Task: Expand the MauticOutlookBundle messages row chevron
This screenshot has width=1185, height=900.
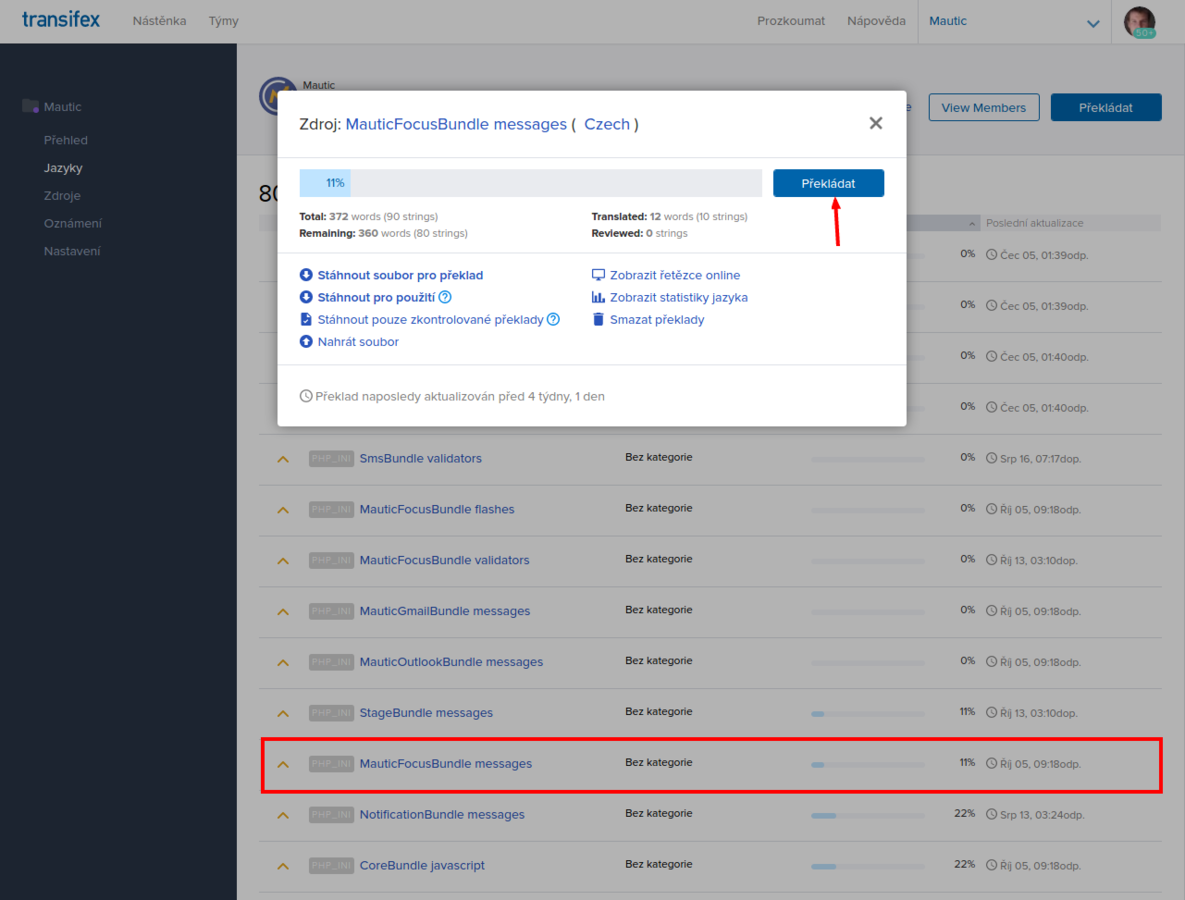Action: (283, 663)
